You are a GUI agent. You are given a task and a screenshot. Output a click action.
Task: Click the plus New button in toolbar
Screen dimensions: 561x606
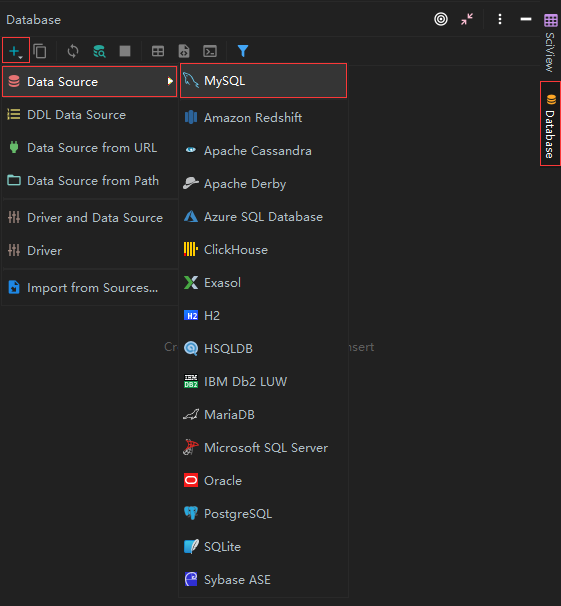(15, 51)
